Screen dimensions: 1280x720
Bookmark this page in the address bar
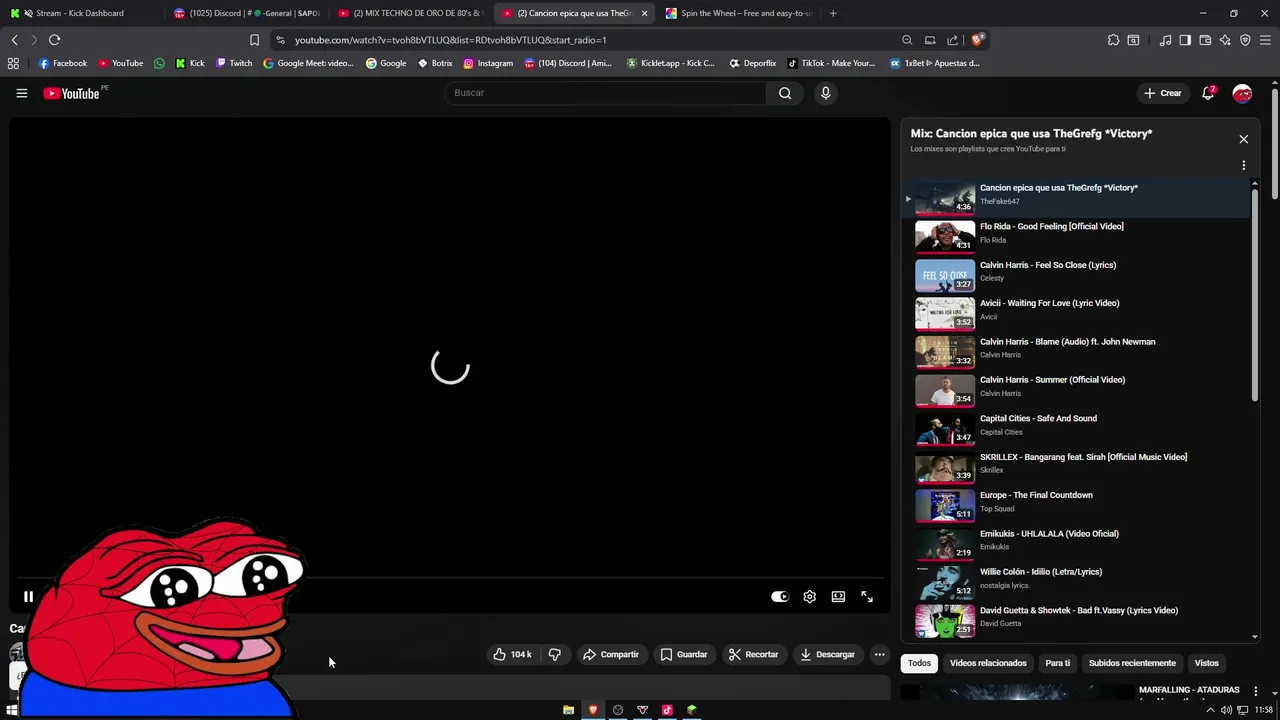254,40
